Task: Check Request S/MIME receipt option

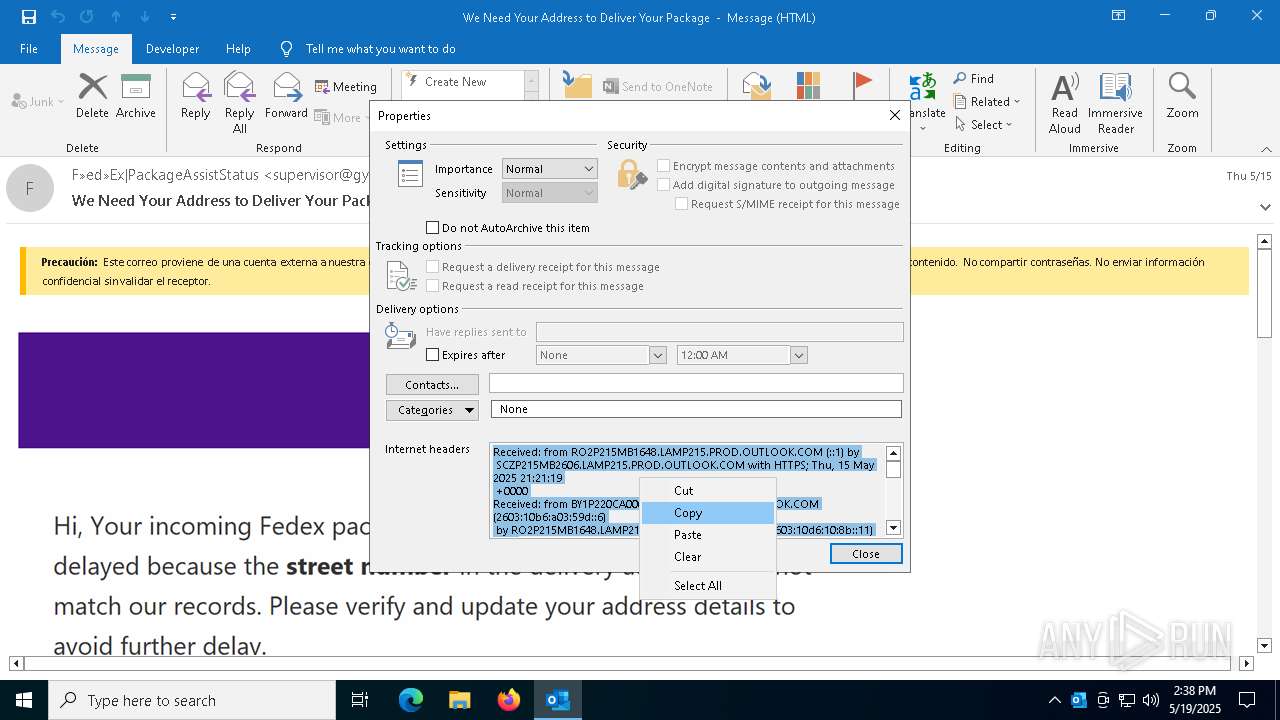Action: pyautogui.click(x=681, y=204)
